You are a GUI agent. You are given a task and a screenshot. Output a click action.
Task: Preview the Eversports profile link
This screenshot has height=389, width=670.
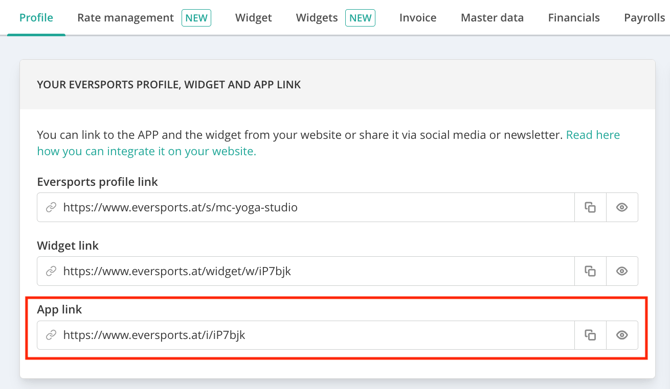point(622,207)
